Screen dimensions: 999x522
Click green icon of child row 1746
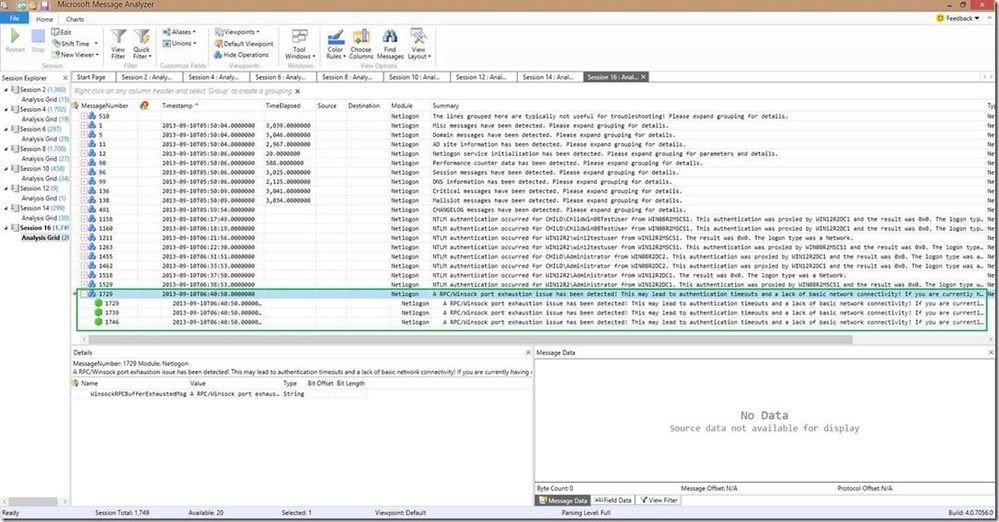98,322
